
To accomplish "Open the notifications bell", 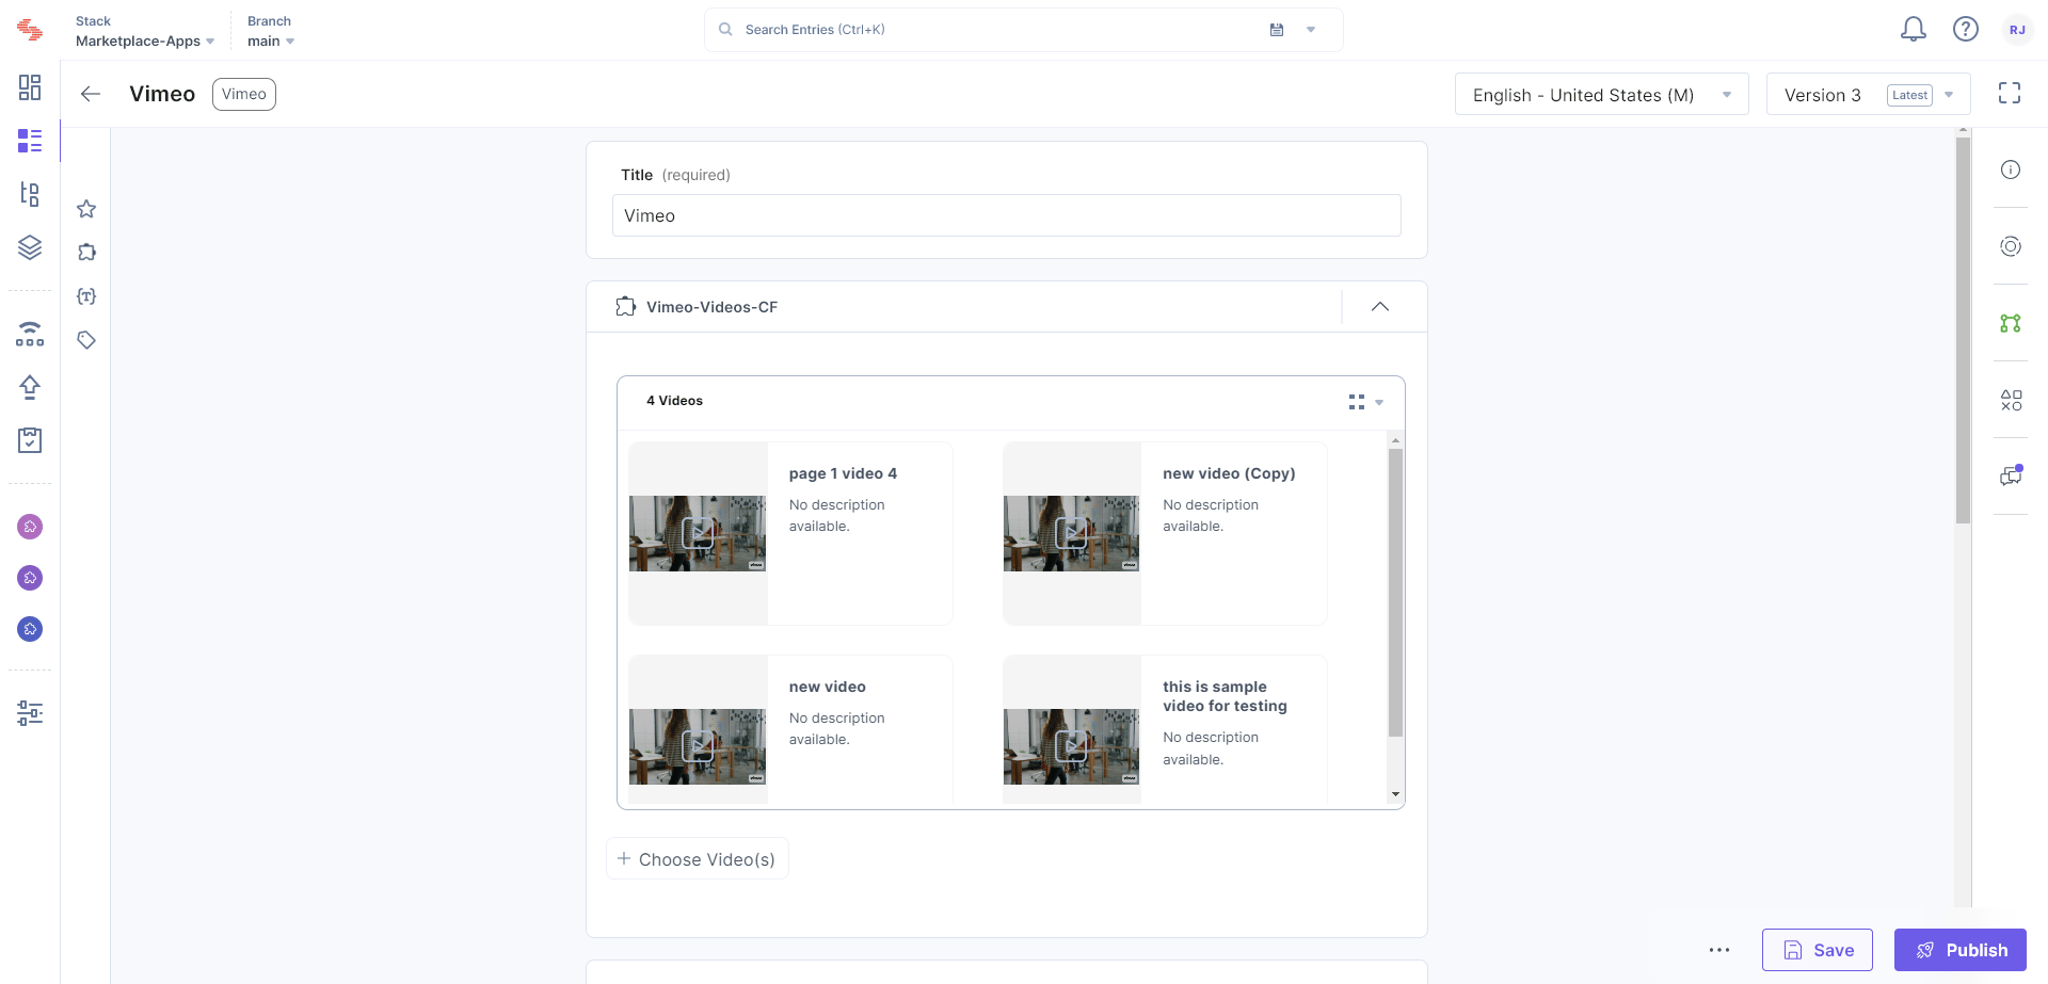I will click(1913, 30).
